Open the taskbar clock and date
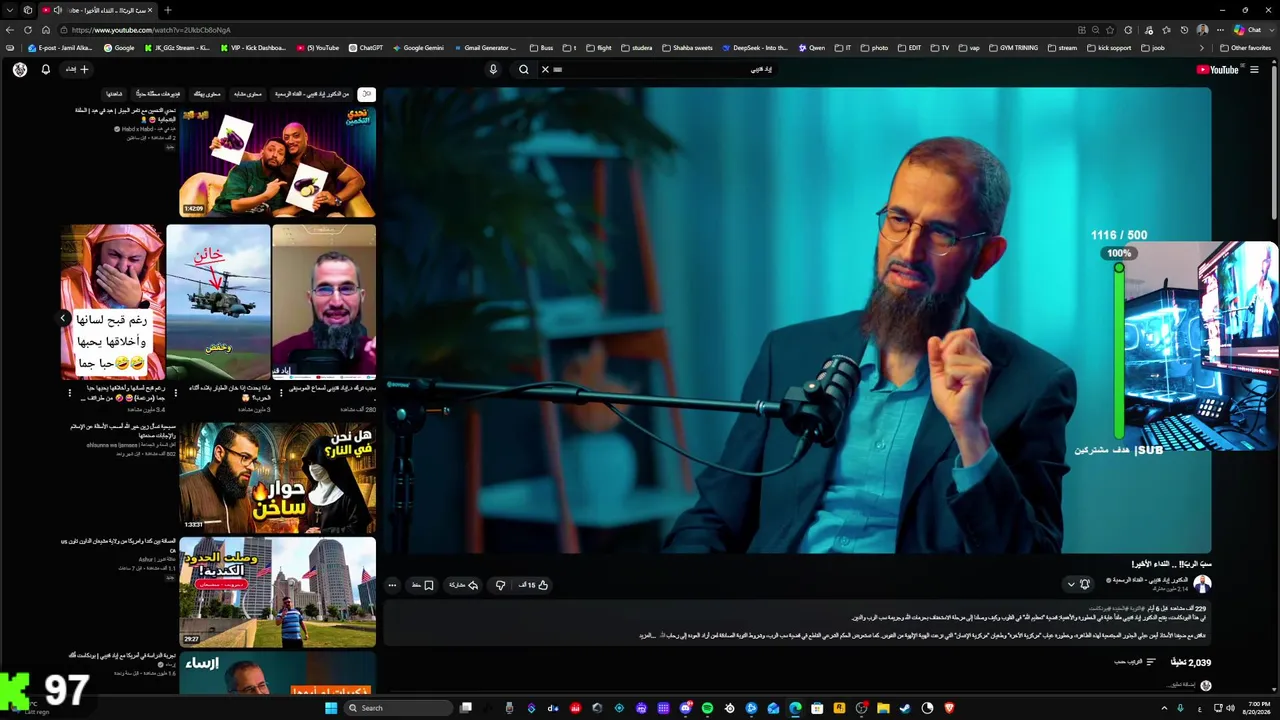 (x=1254, y=708)
